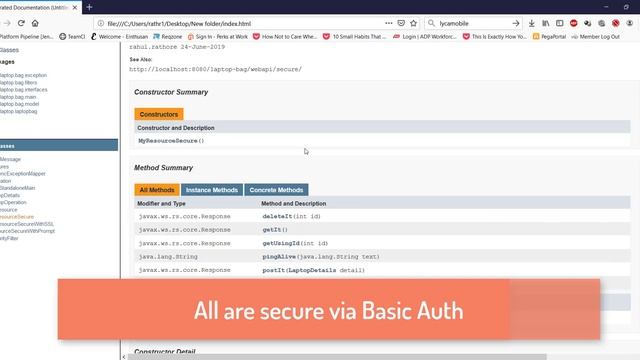Open the 10 Small Habits bookmark

pos(354,36)
